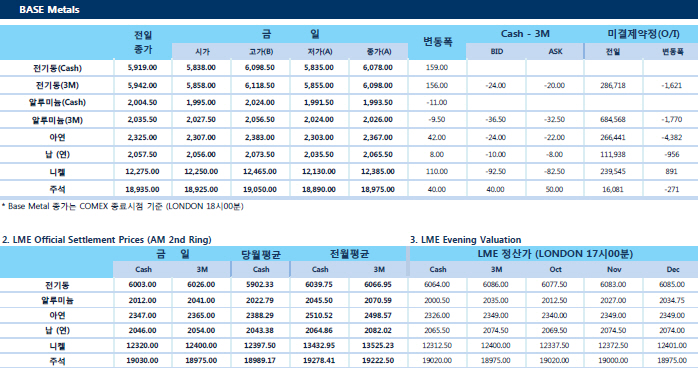Click 니켈 high value 12,465.00
The height and width of the screenshot is (368, 698).
pos(260,171)
